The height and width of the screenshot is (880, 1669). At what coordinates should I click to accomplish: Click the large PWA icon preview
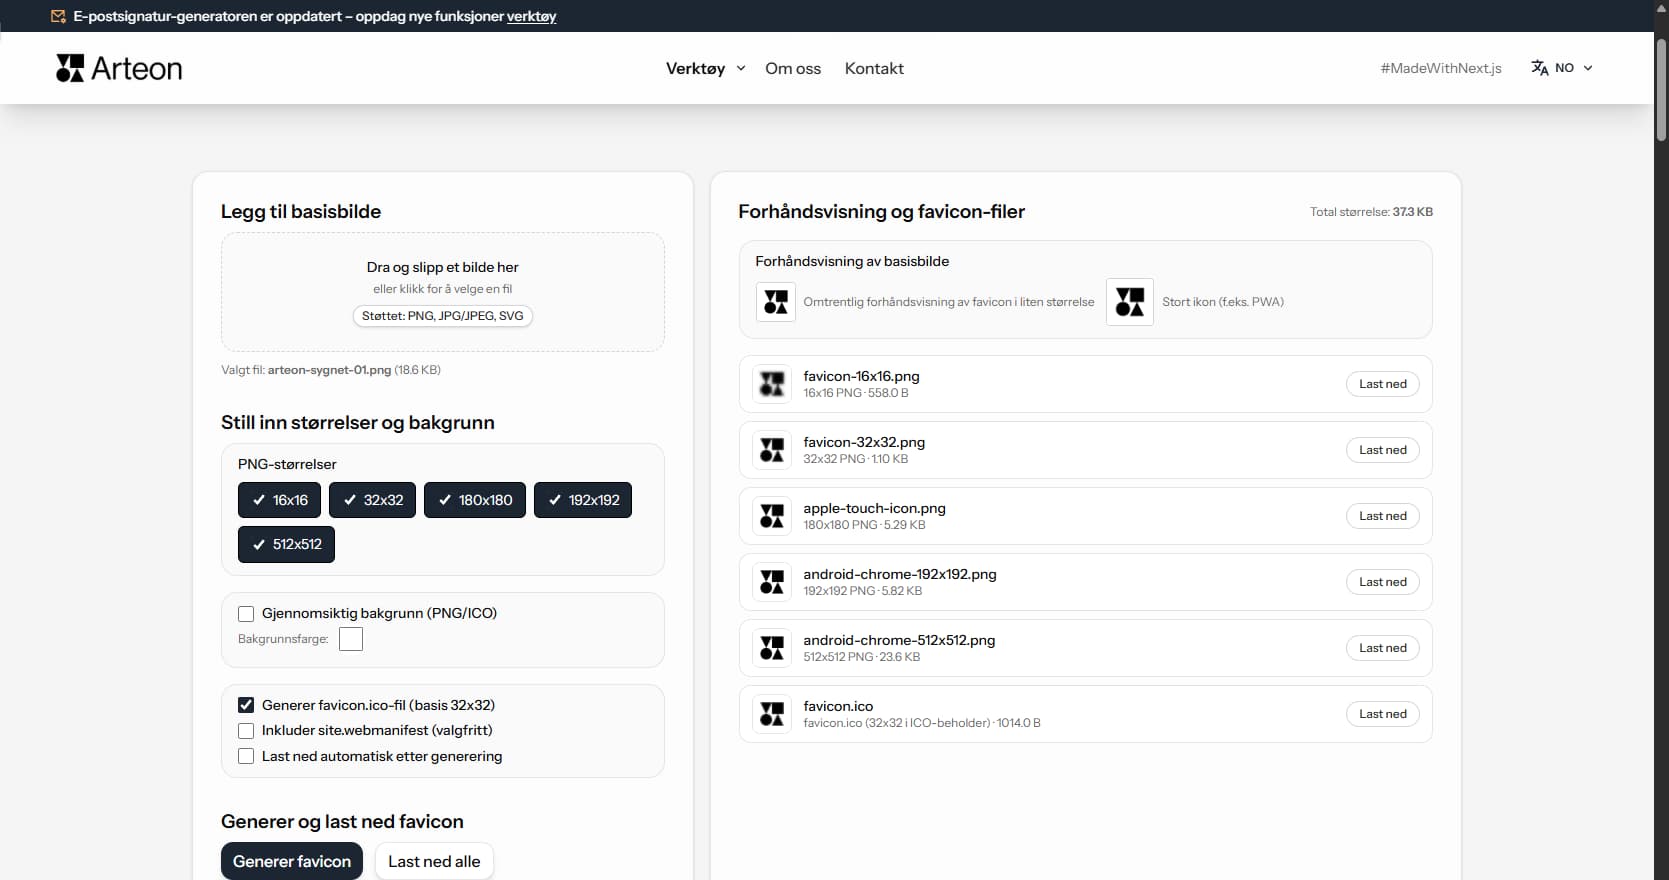point(1130,302)
